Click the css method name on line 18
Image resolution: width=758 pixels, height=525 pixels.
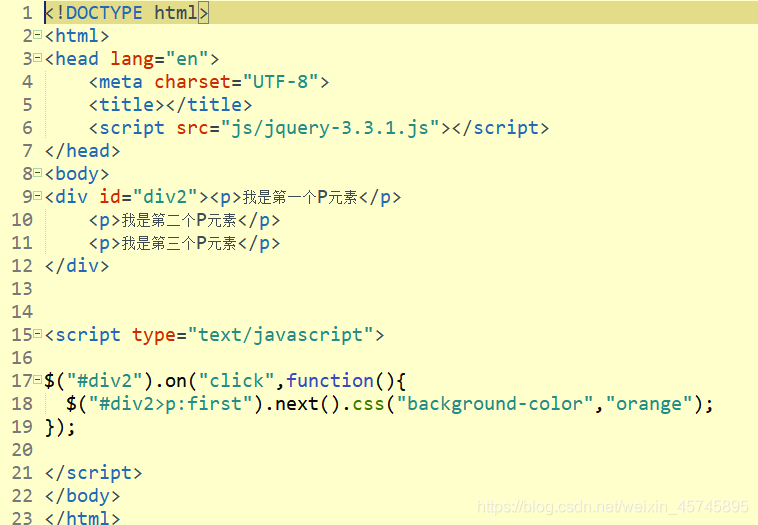point(368,403)
